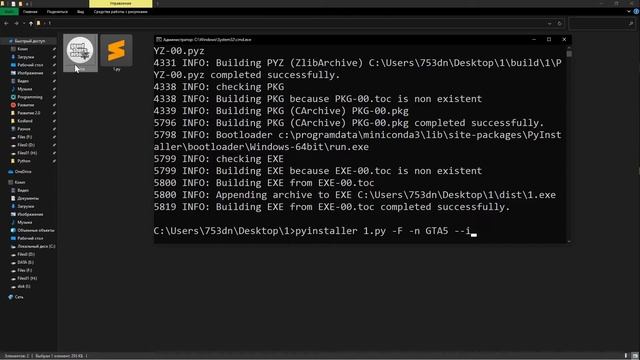Click the yellow Управление contextual tab

coord(120,4)
